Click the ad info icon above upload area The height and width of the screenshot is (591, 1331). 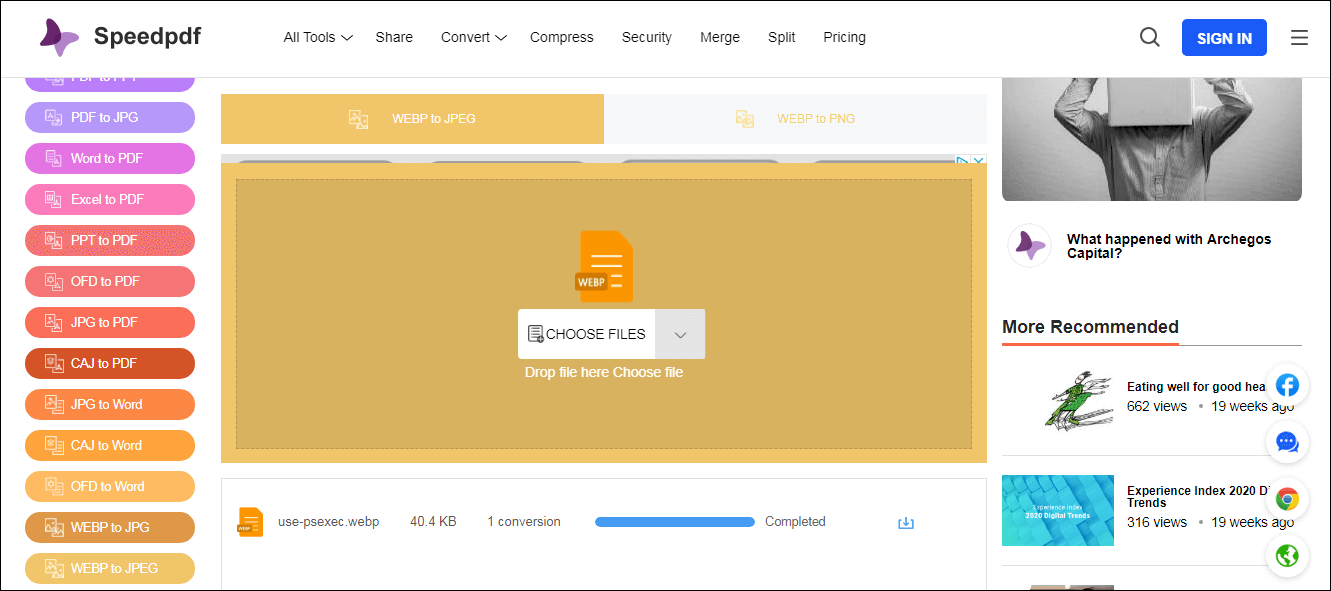tap(963, 161)
